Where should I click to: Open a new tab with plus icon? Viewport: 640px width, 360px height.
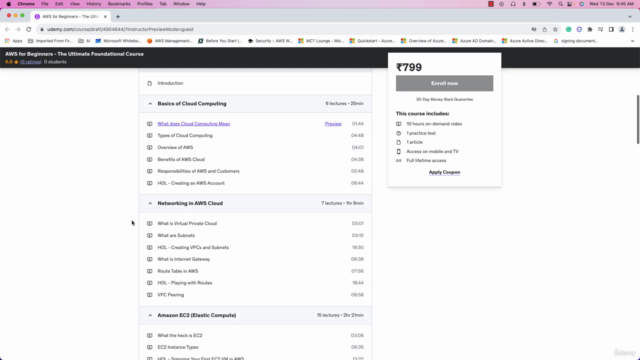coord(118,17)
